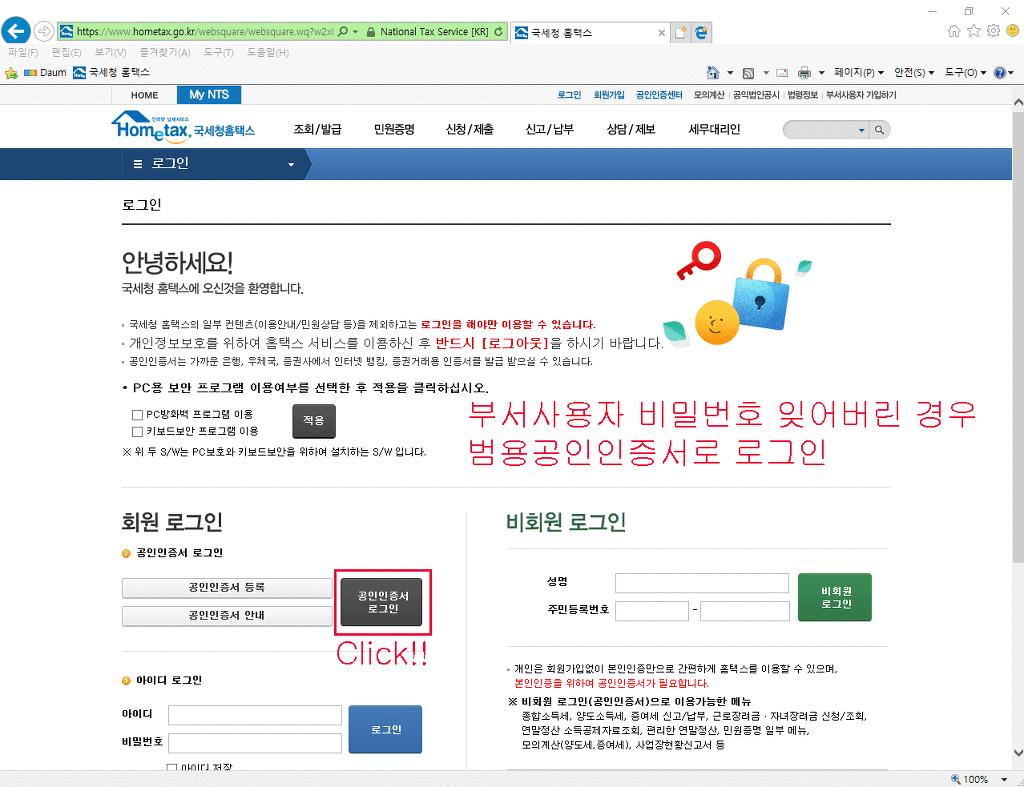This screenshot has height=787, width=1024.
Task: Click the RSS feeds icon
Action: point(748,72)
